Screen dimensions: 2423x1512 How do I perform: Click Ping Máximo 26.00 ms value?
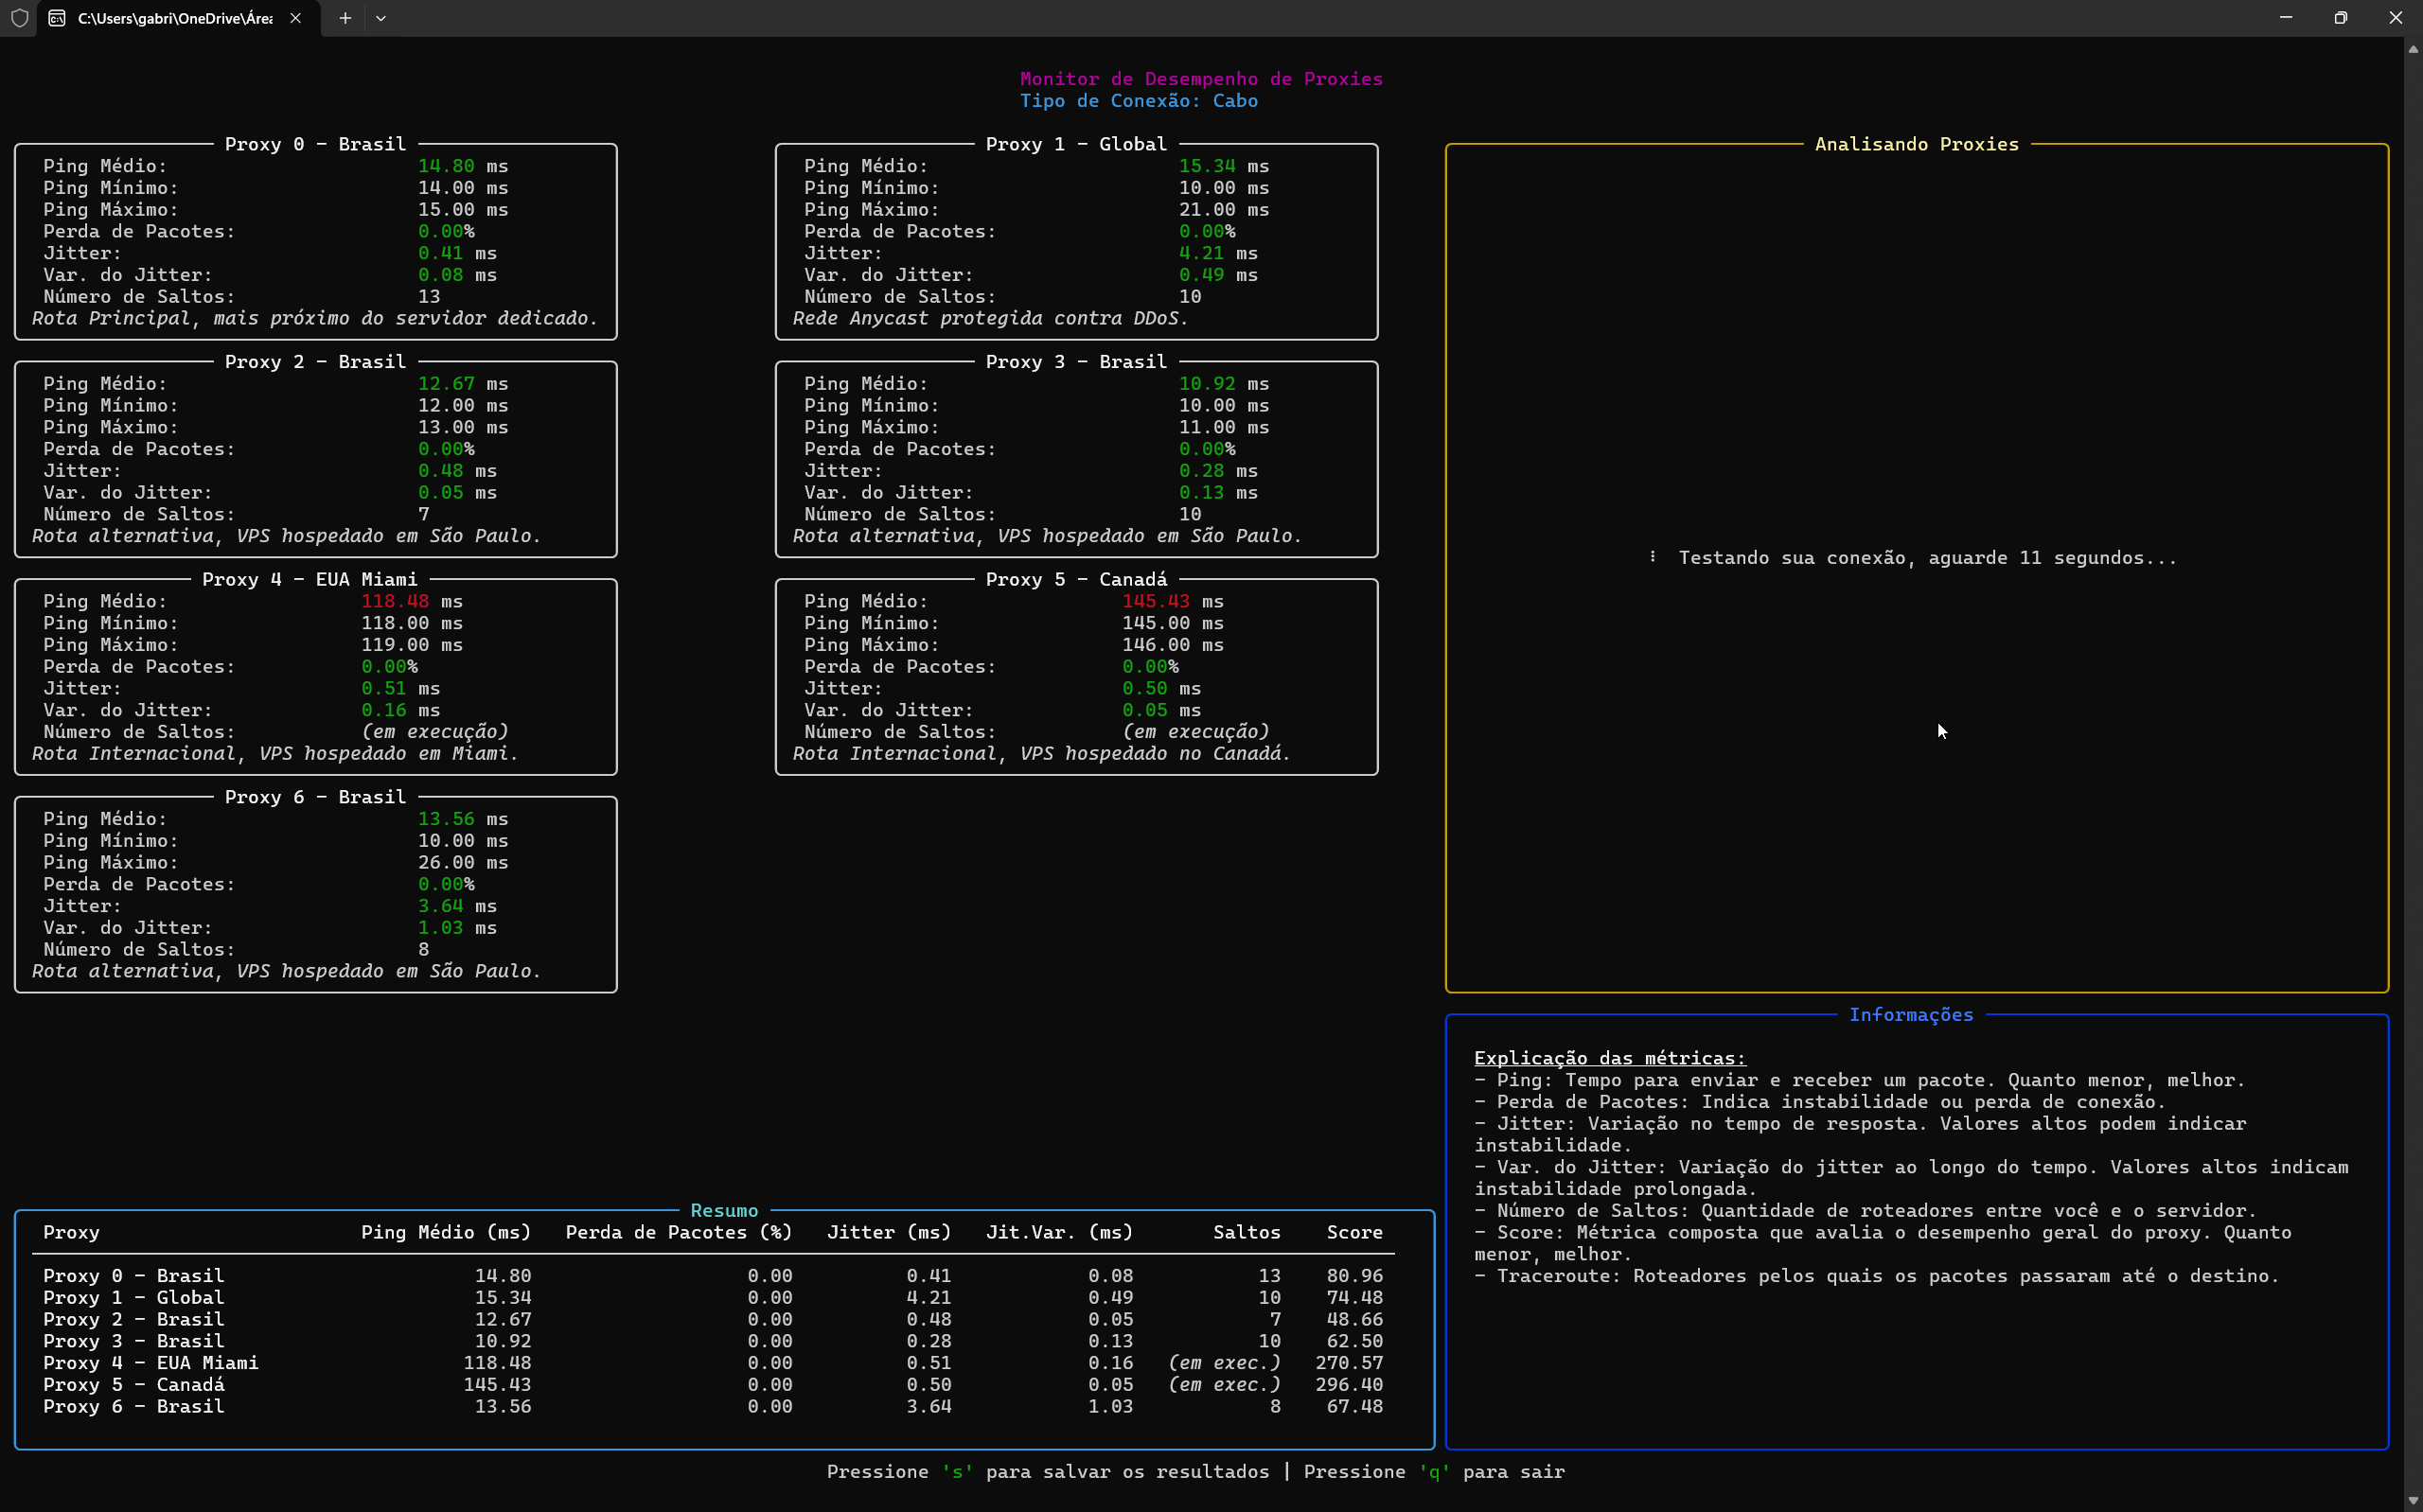[463, 863]
